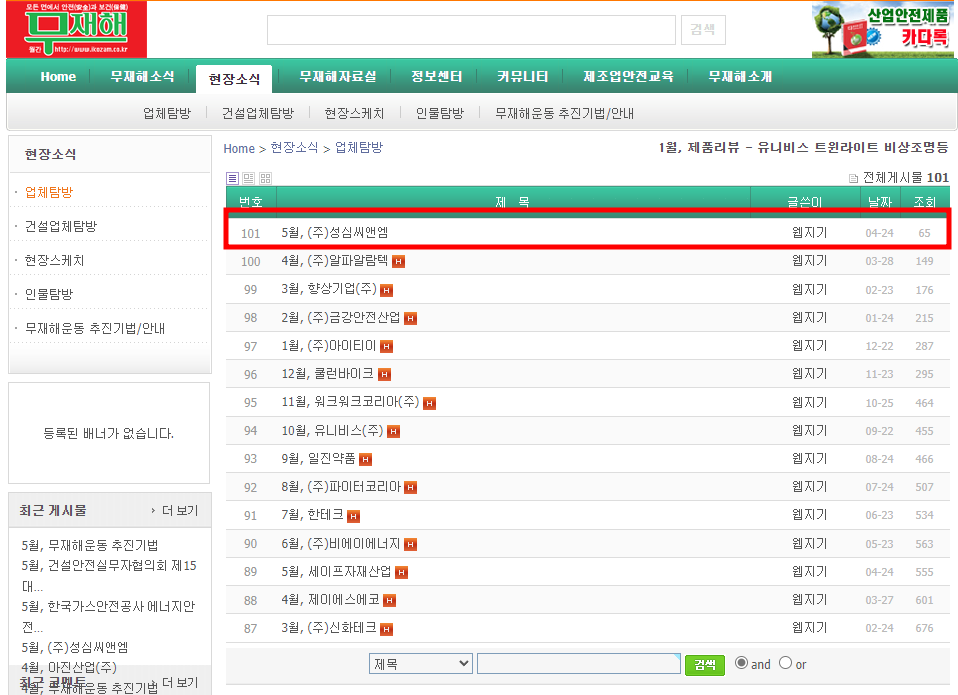Open recent post 5월, 한국가스안전공사 에너지안전

pos(108,616)
